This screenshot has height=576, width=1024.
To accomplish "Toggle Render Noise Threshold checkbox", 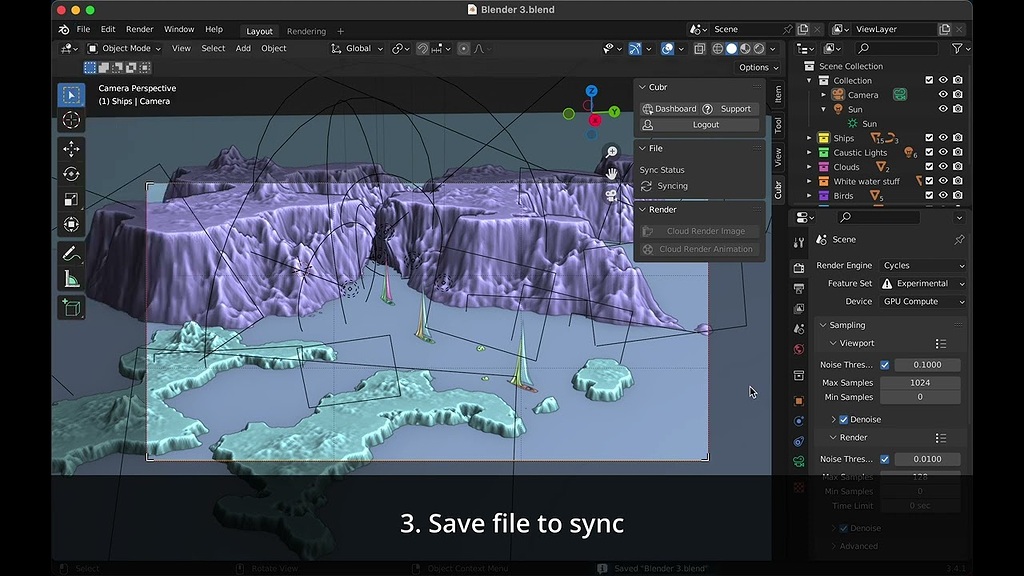I will coord(884,459).
